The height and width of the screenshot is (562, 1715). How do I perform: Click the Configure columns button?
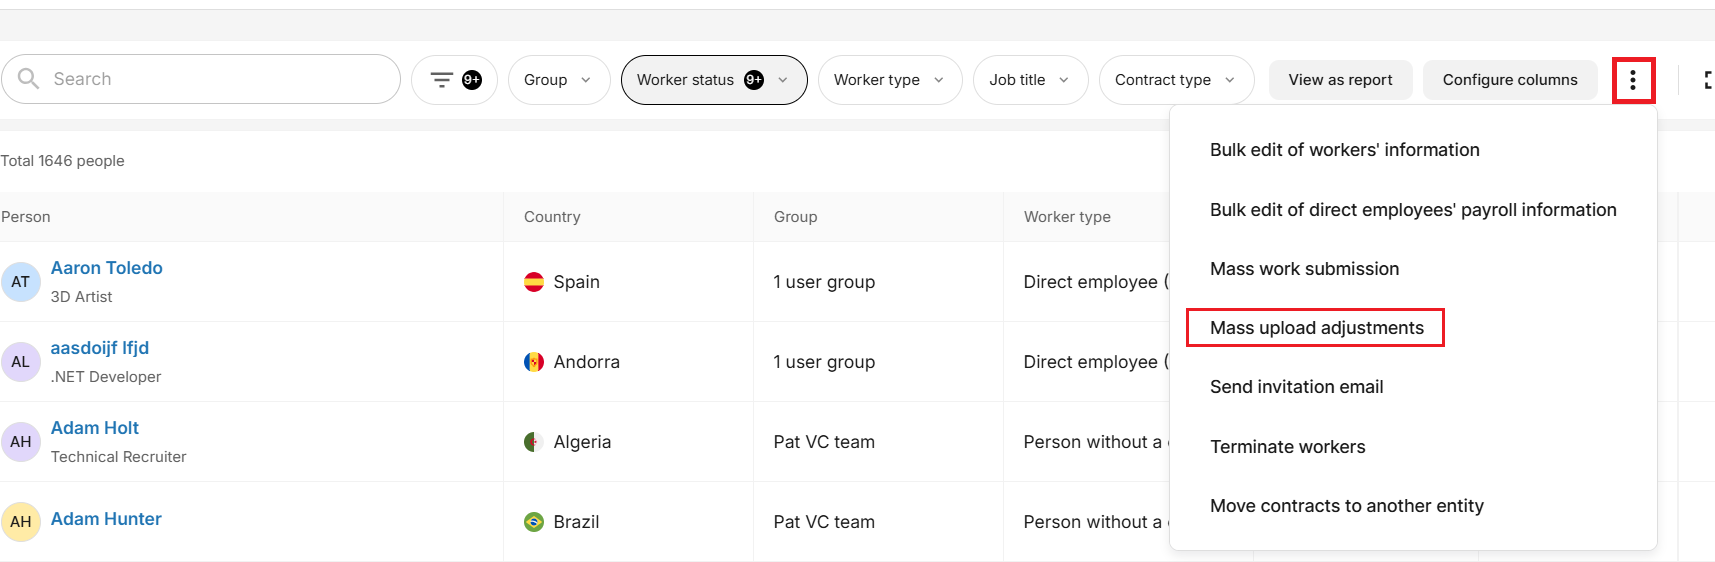[1510, 80]
